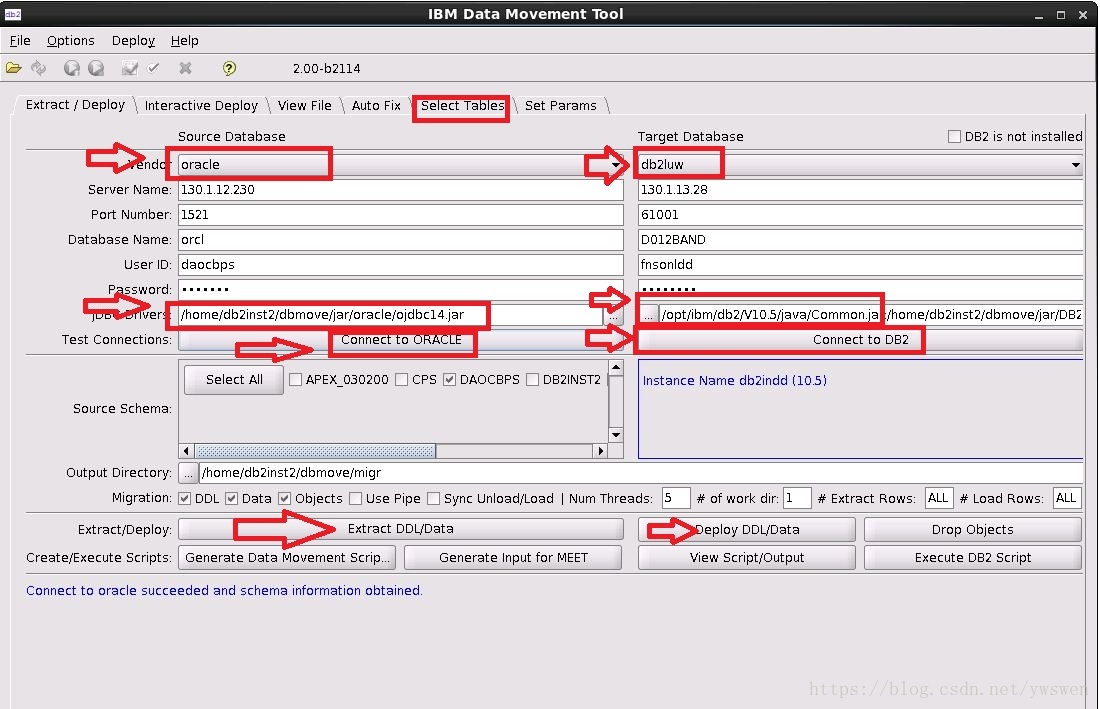Image resolution: width=1100 pixels, height=709 pixels.
Task: Check the DB2INST2 schema checkbox
Action: [x=532, y=379]
